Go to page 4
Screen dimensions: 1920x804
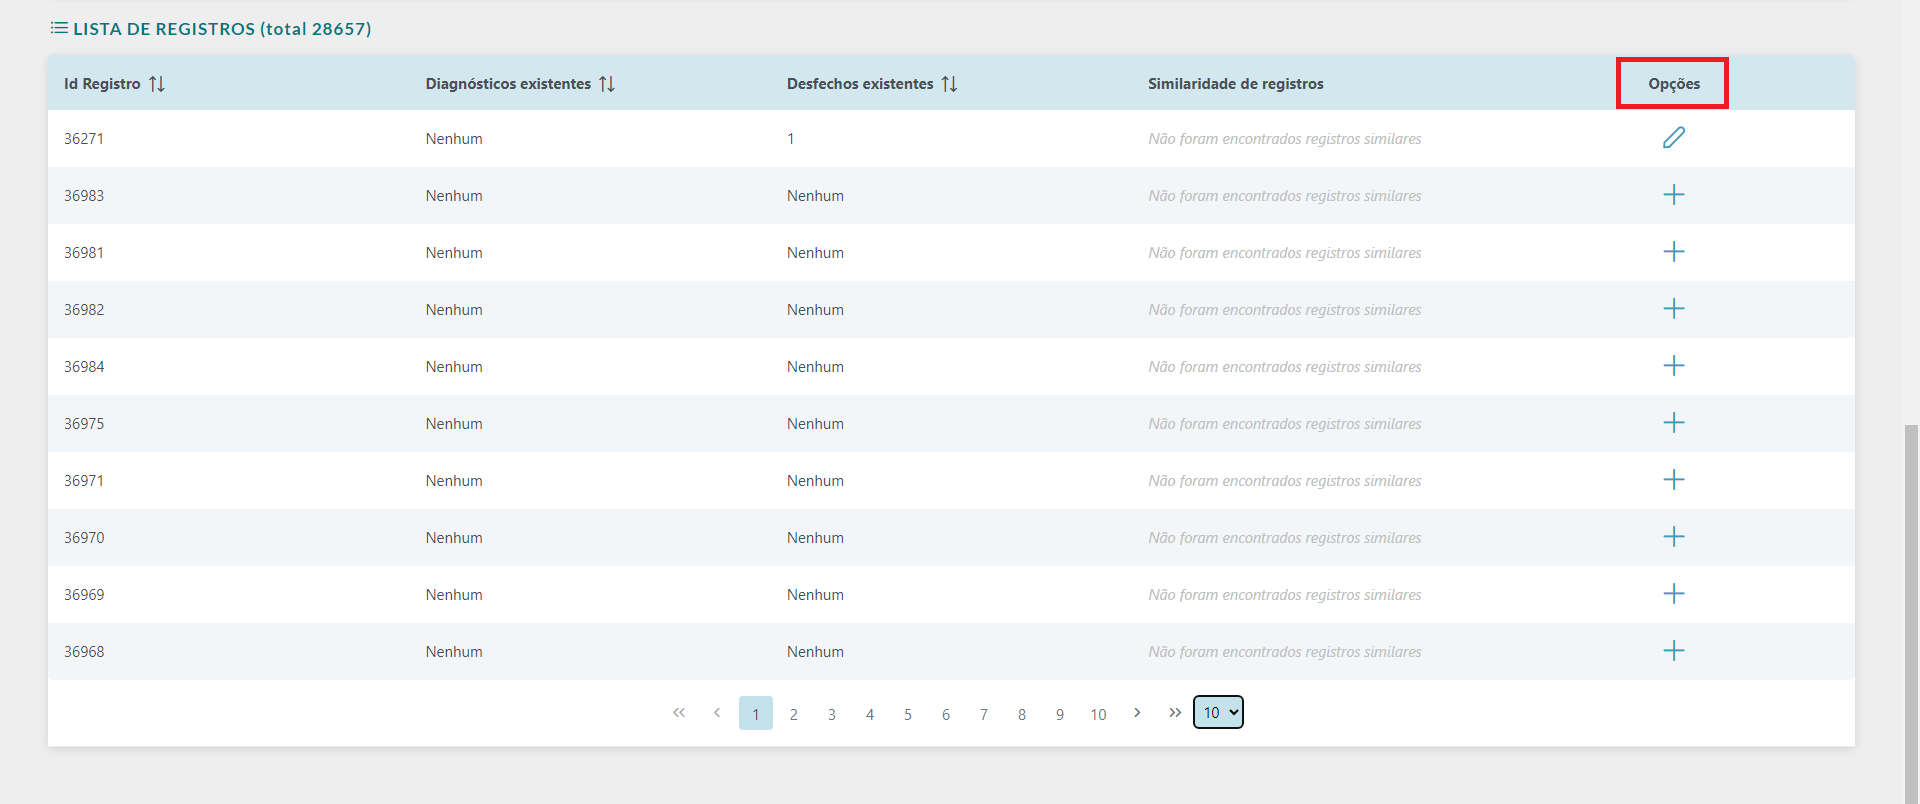870,714
